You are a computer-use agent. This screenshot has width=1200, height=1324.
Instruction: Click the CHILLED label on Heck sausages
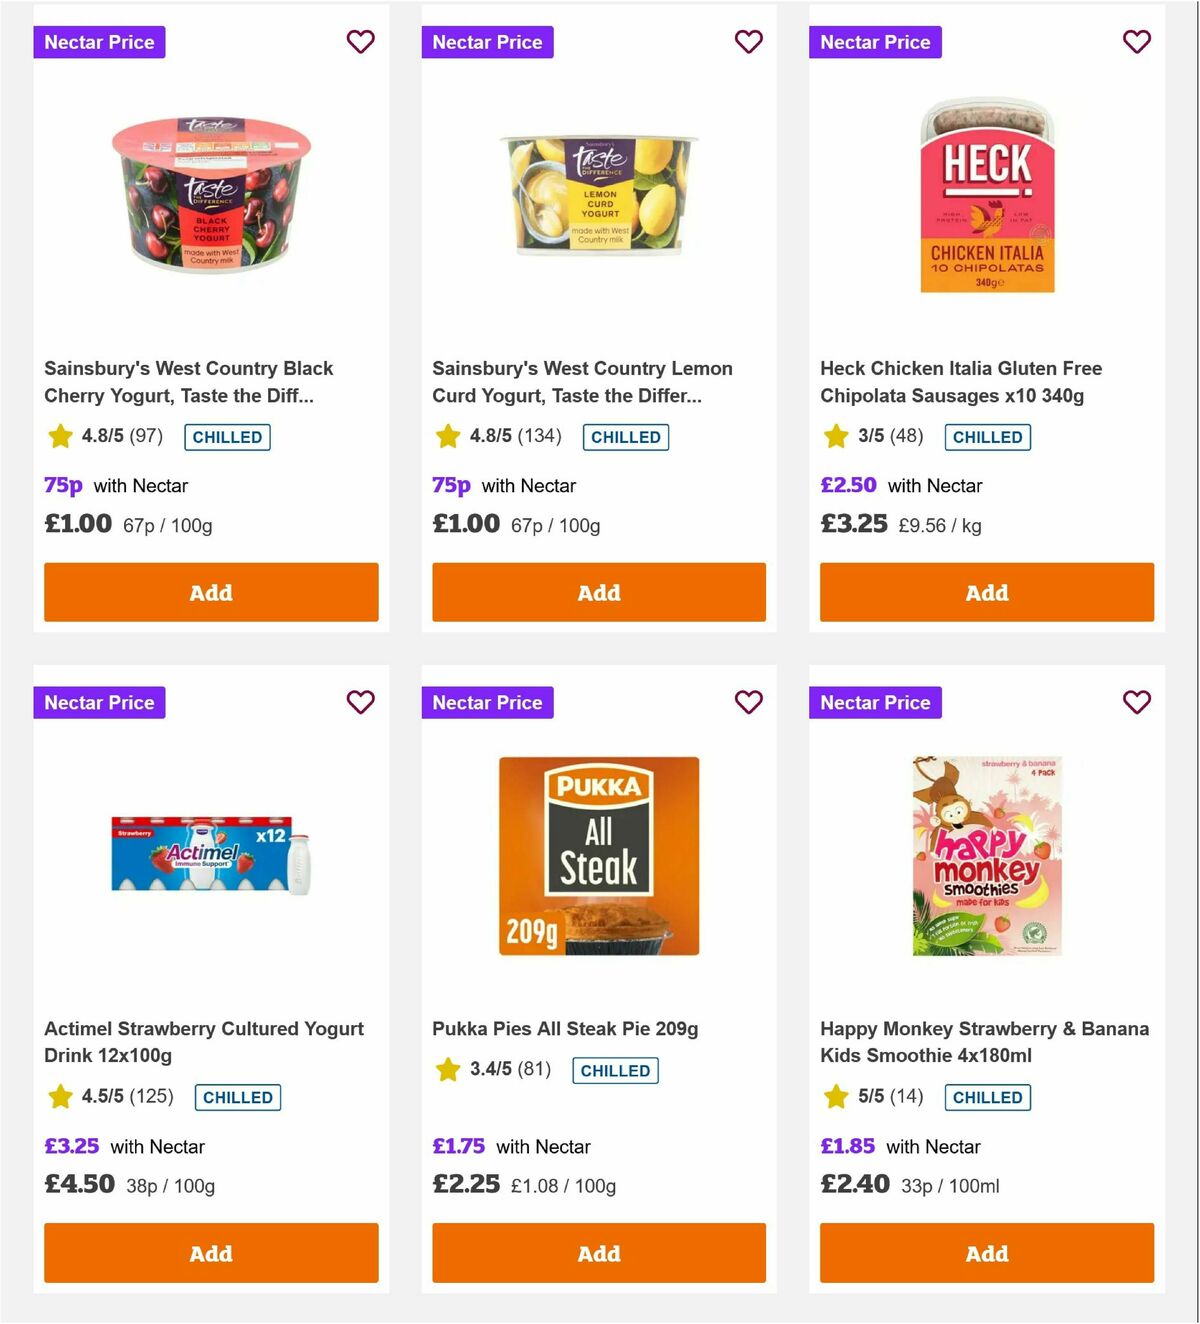(988, 436)
